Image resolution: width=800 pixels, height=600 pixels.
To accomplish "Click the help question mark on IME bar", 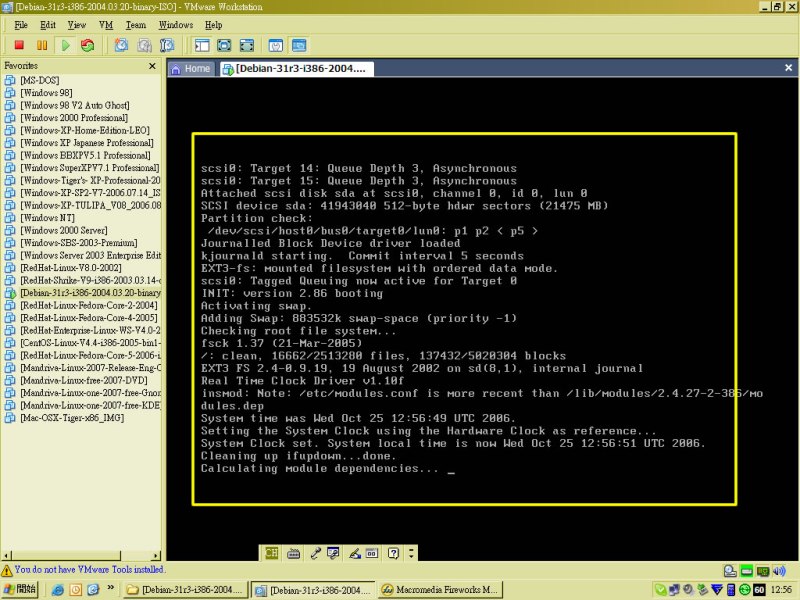I will coord(393,554).
